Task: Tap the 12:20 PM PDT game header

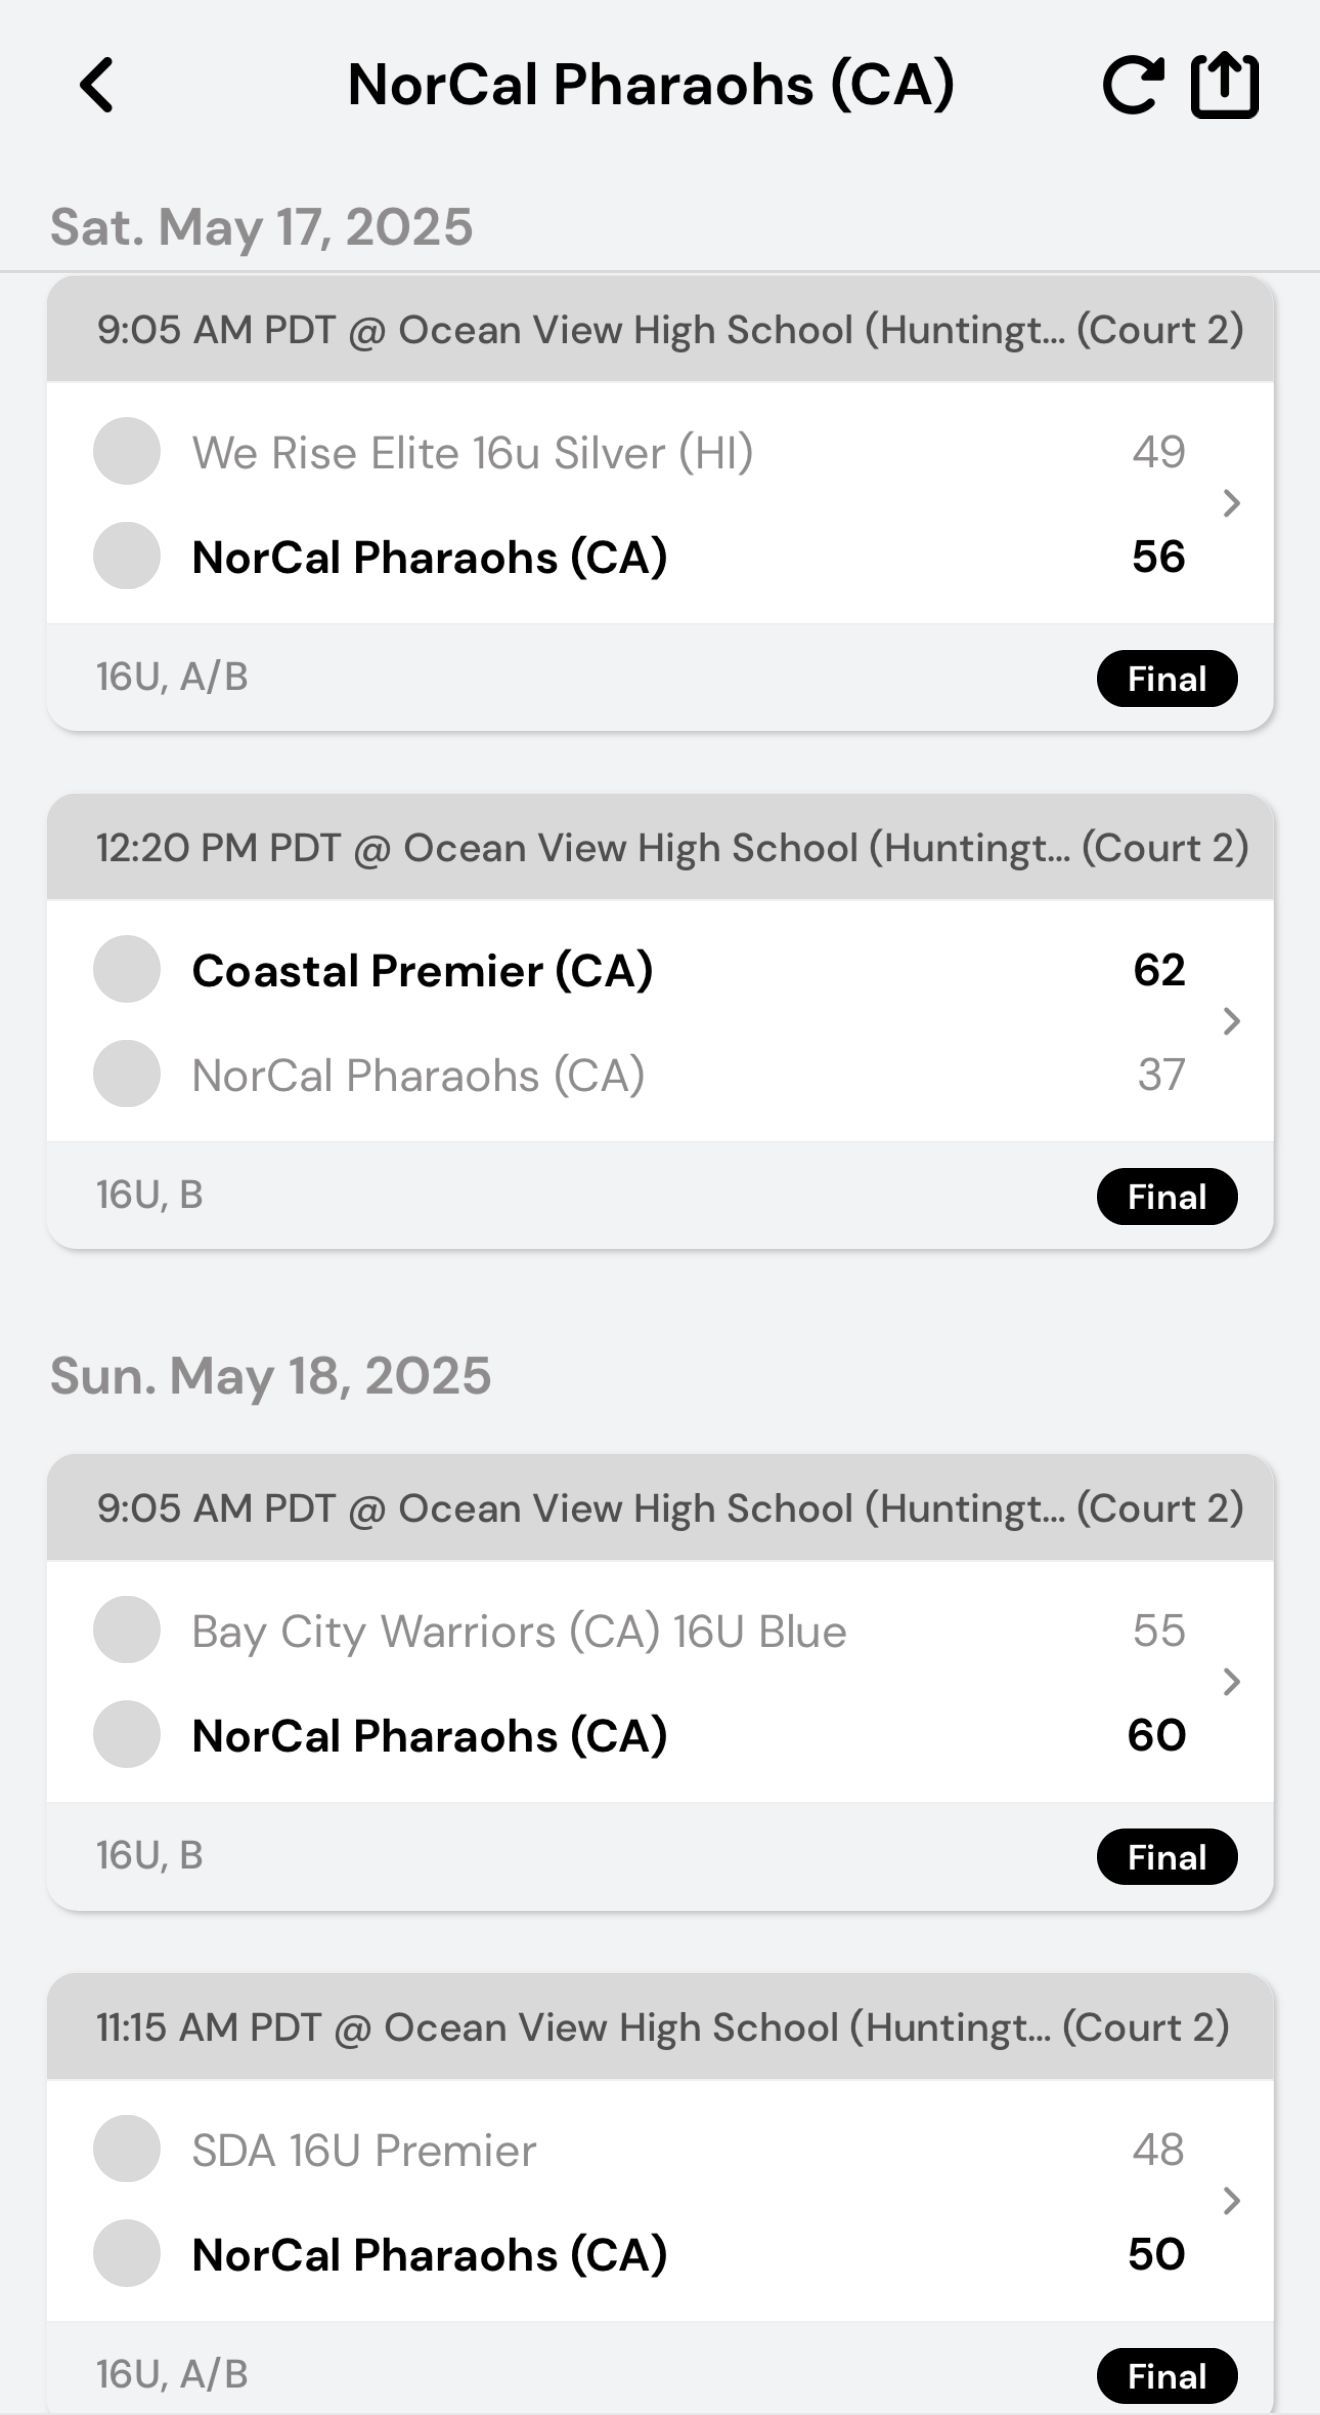Action: point(660,848)
